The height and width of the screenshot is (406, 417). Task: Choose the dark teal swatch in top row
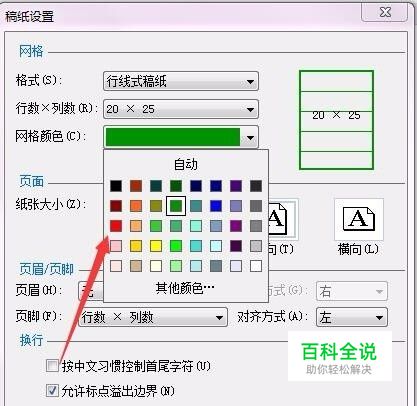[x=156, y=186]
